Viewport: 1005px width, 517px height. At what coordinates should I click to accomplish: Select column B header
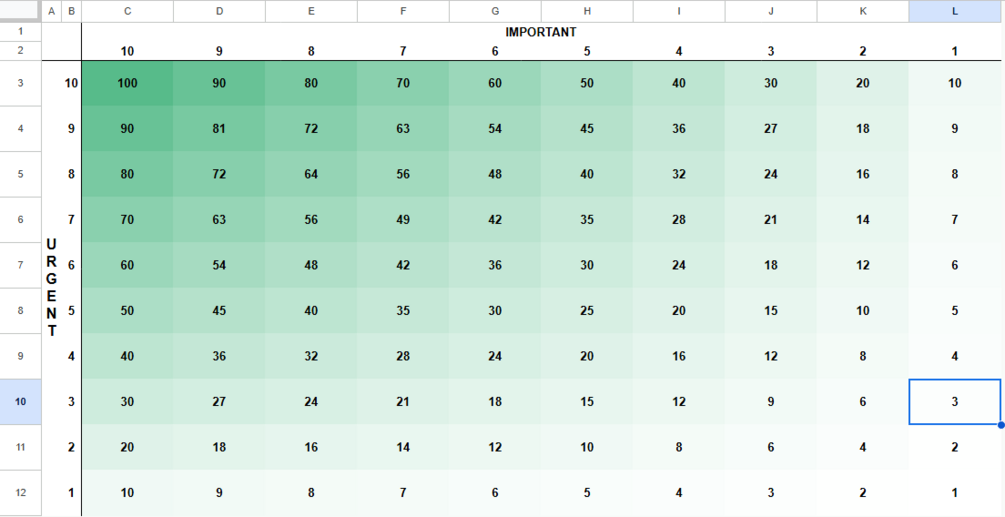[x=71, y=12]
